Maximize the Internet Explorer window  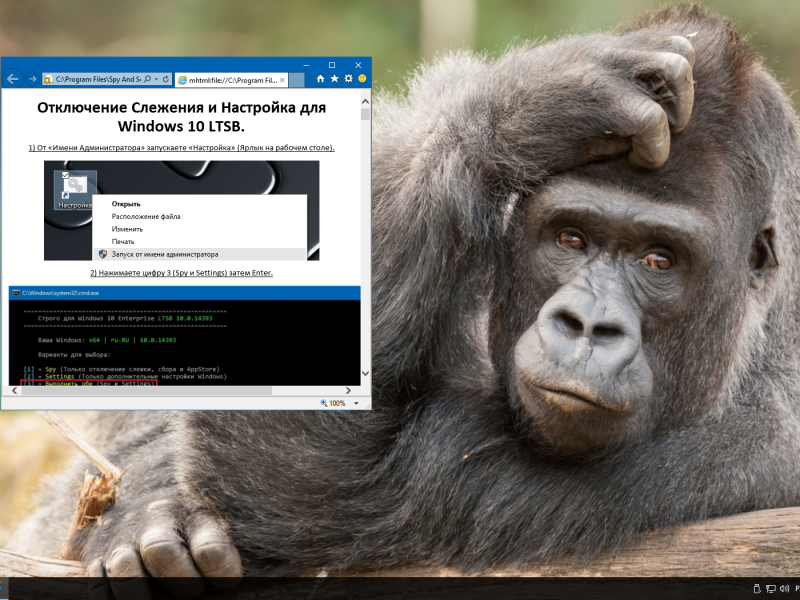pos(332,65)
